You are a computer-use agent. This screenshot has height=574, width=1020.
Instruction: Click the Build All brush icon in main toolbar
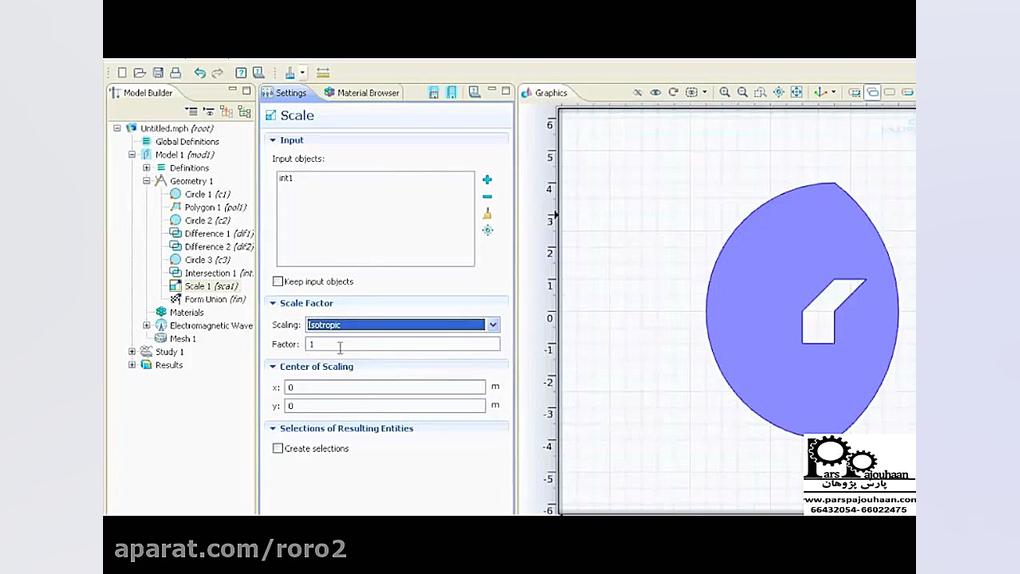tap(290, 73)
